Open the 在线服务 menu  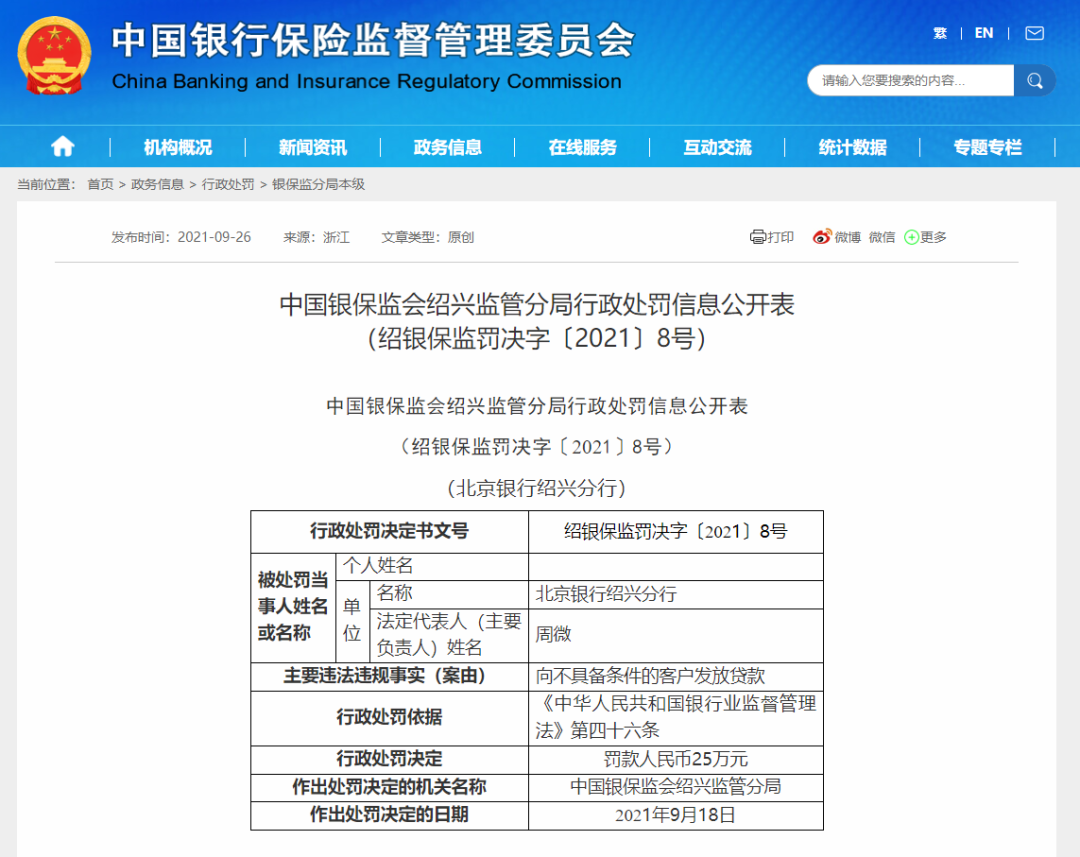click(583, 147)
